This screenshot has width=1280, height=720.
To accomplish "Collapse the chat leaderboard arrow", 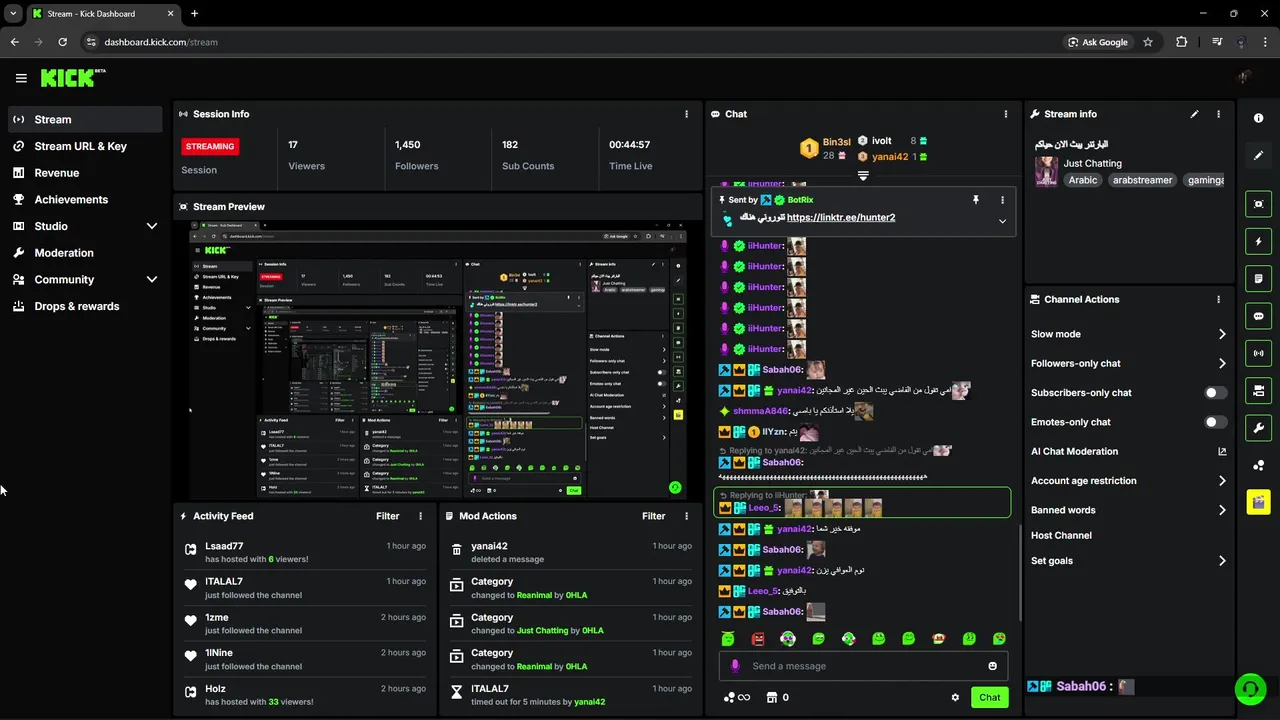I will pyautogui.click(x=863, y=176).
